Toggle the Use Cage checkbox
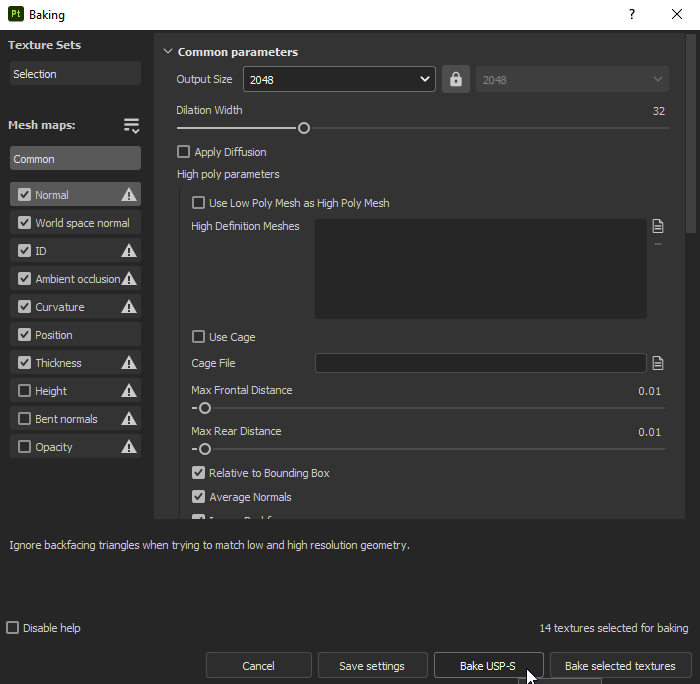This screenshot has width=700, height=684. (198, 337)
